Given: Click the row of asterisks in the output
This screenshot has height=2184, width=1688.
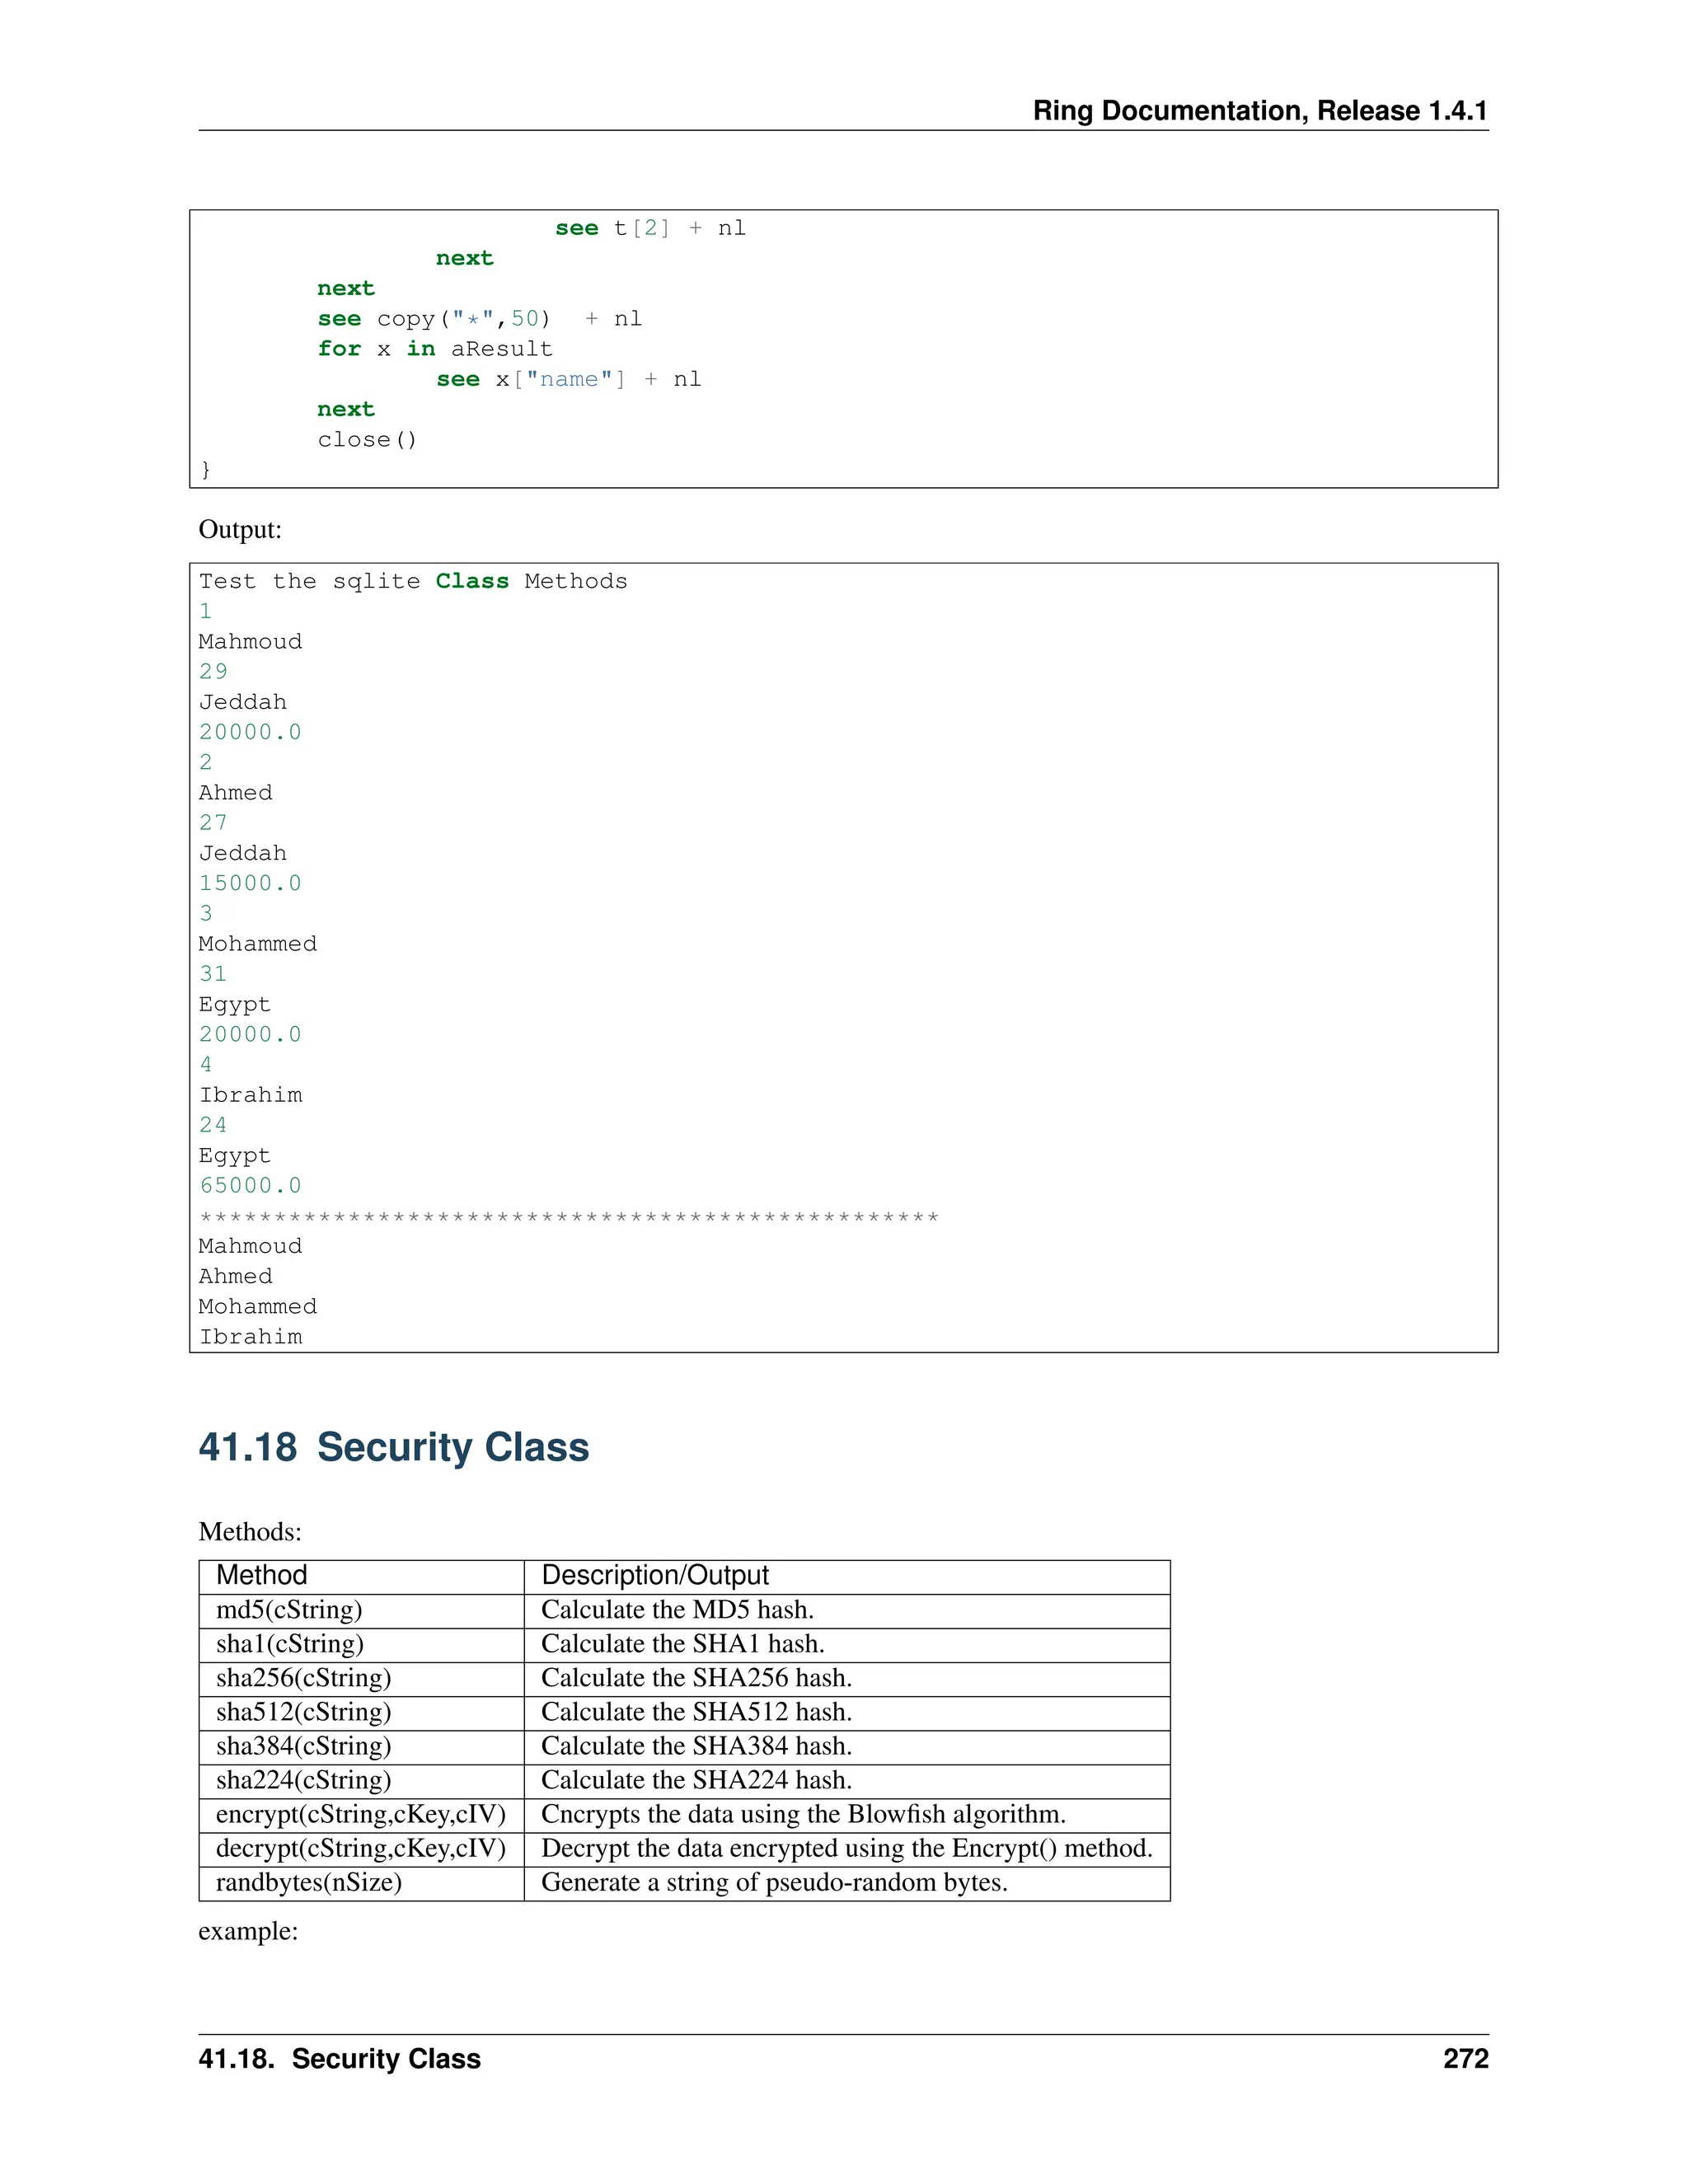Looking at the screenshot, I should point(568,1216).
